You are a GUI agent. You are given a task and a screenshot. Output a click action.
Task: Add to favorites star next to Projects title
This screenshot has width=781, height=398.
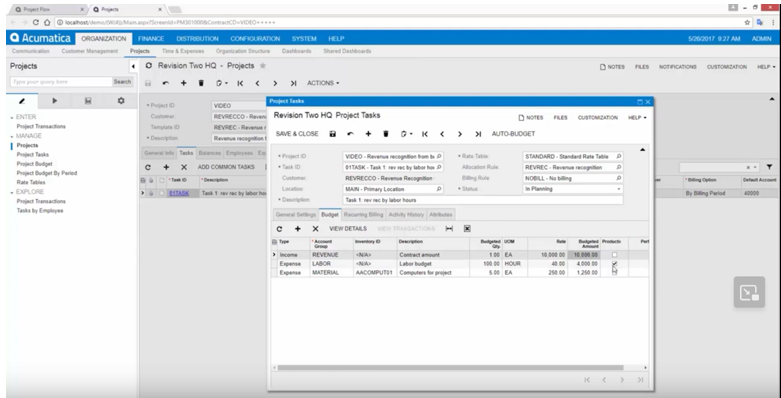click(x=263, y=66)
